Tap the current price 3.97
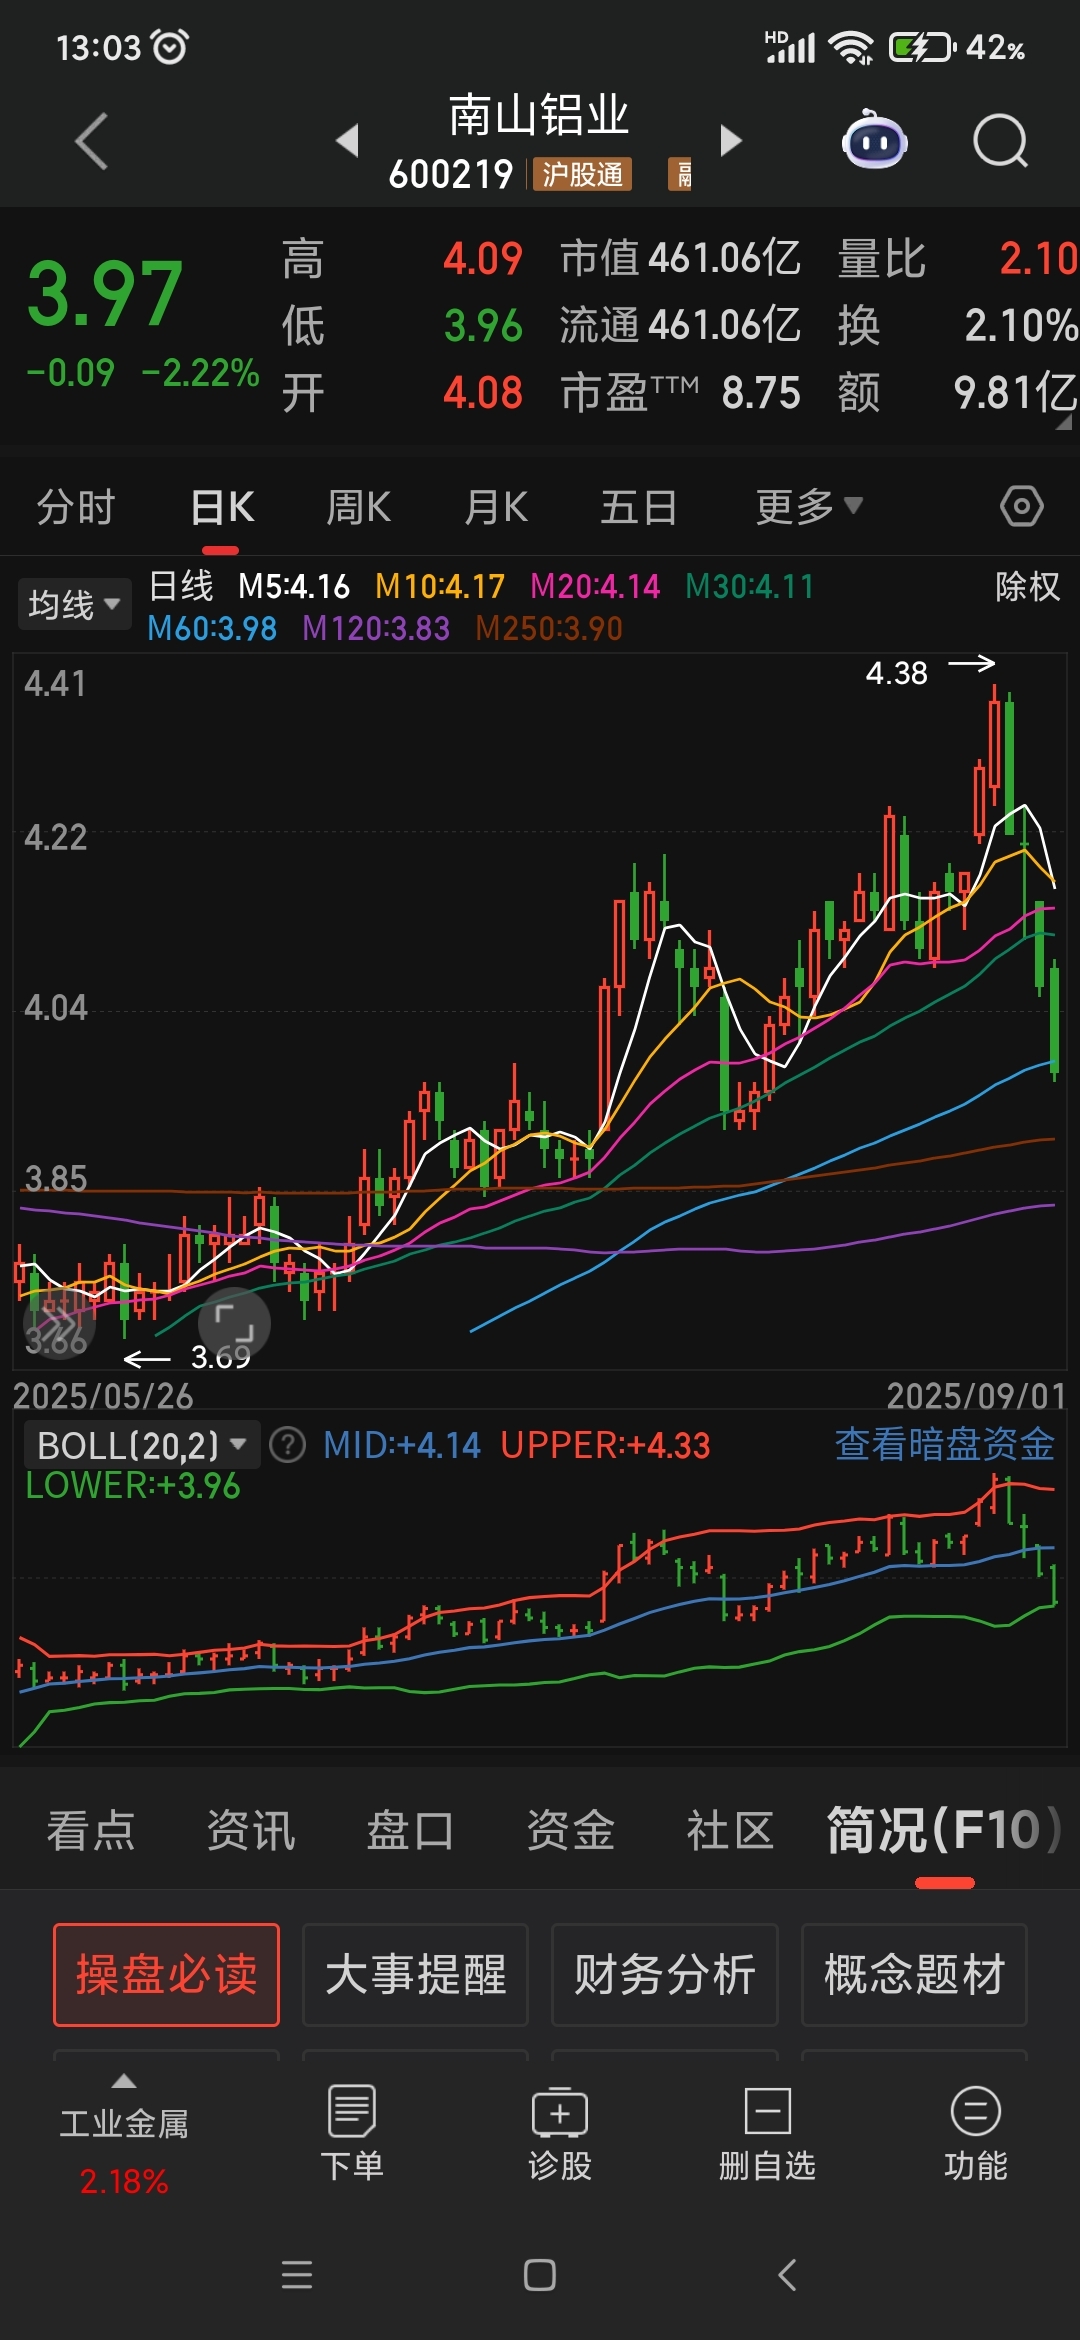Viewport: 1080px width, 2340px height. coord(105,293)
